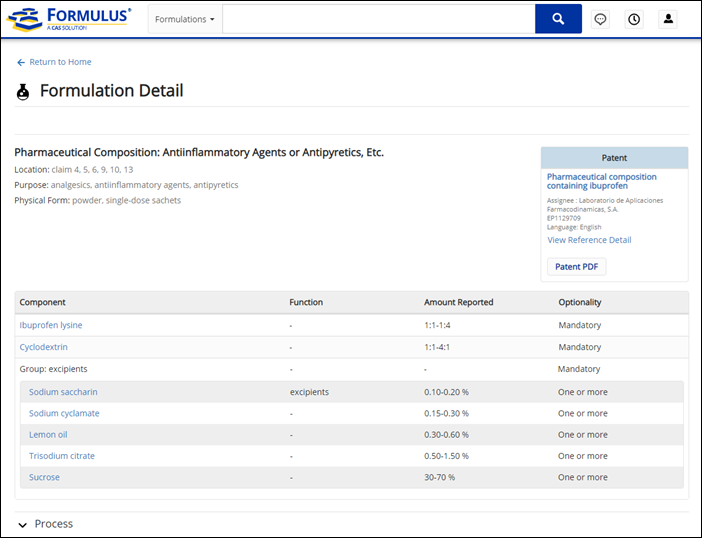Open the Sodium cyclamate link
Viewport: 702px width, 538px height.
[64, 413]
